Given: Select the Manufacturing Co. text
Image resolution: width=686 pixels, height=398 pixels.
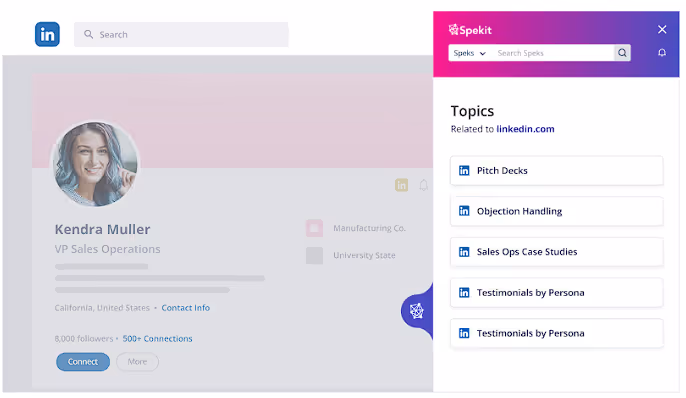Looking at the screenshot, I should point(369,228).
